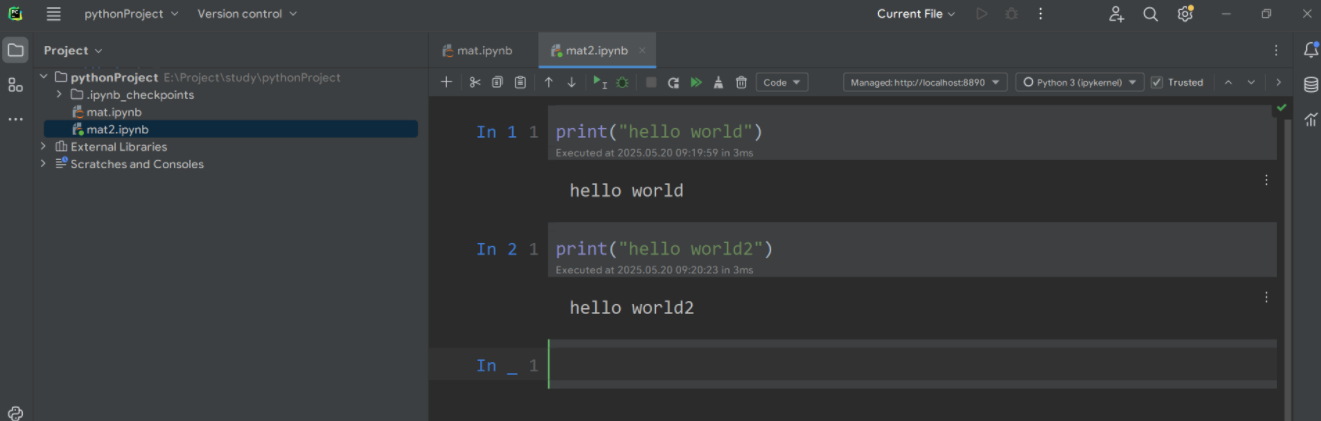Open more tool windows ellipsis
Viewport: 1321px width, 421px height.
[x=15, y=119]
